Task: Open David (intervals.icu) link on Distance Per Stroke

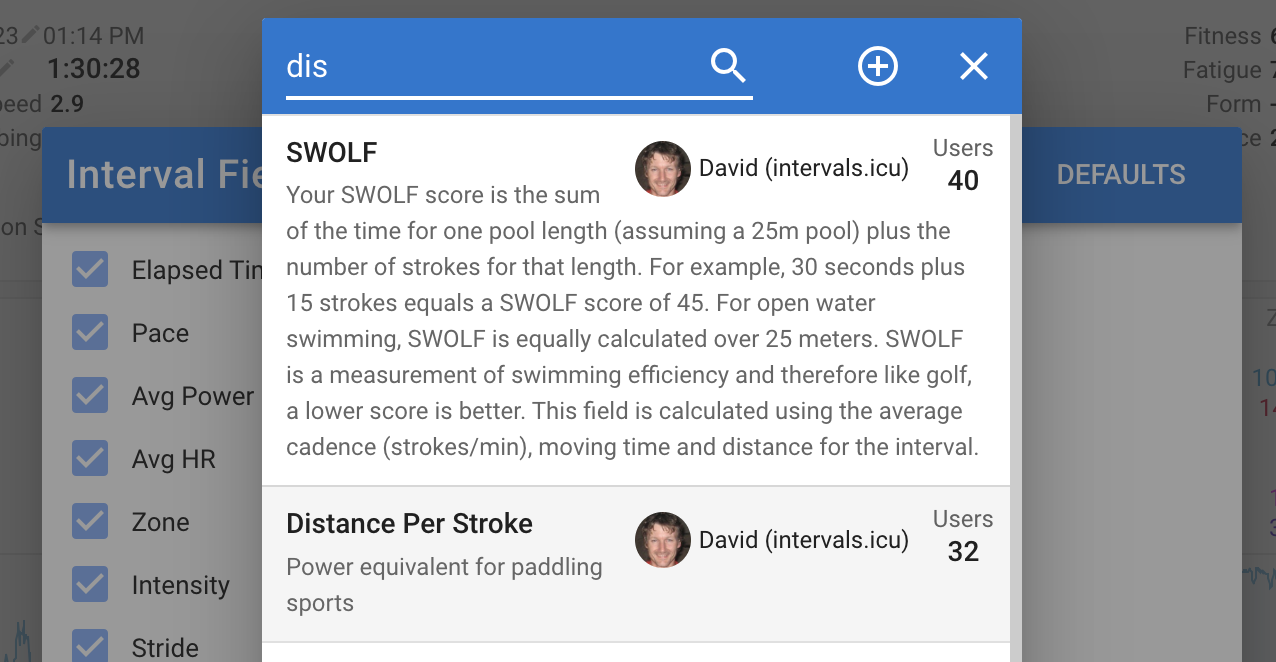Action: pyautogui.click(x=804, y=540)
